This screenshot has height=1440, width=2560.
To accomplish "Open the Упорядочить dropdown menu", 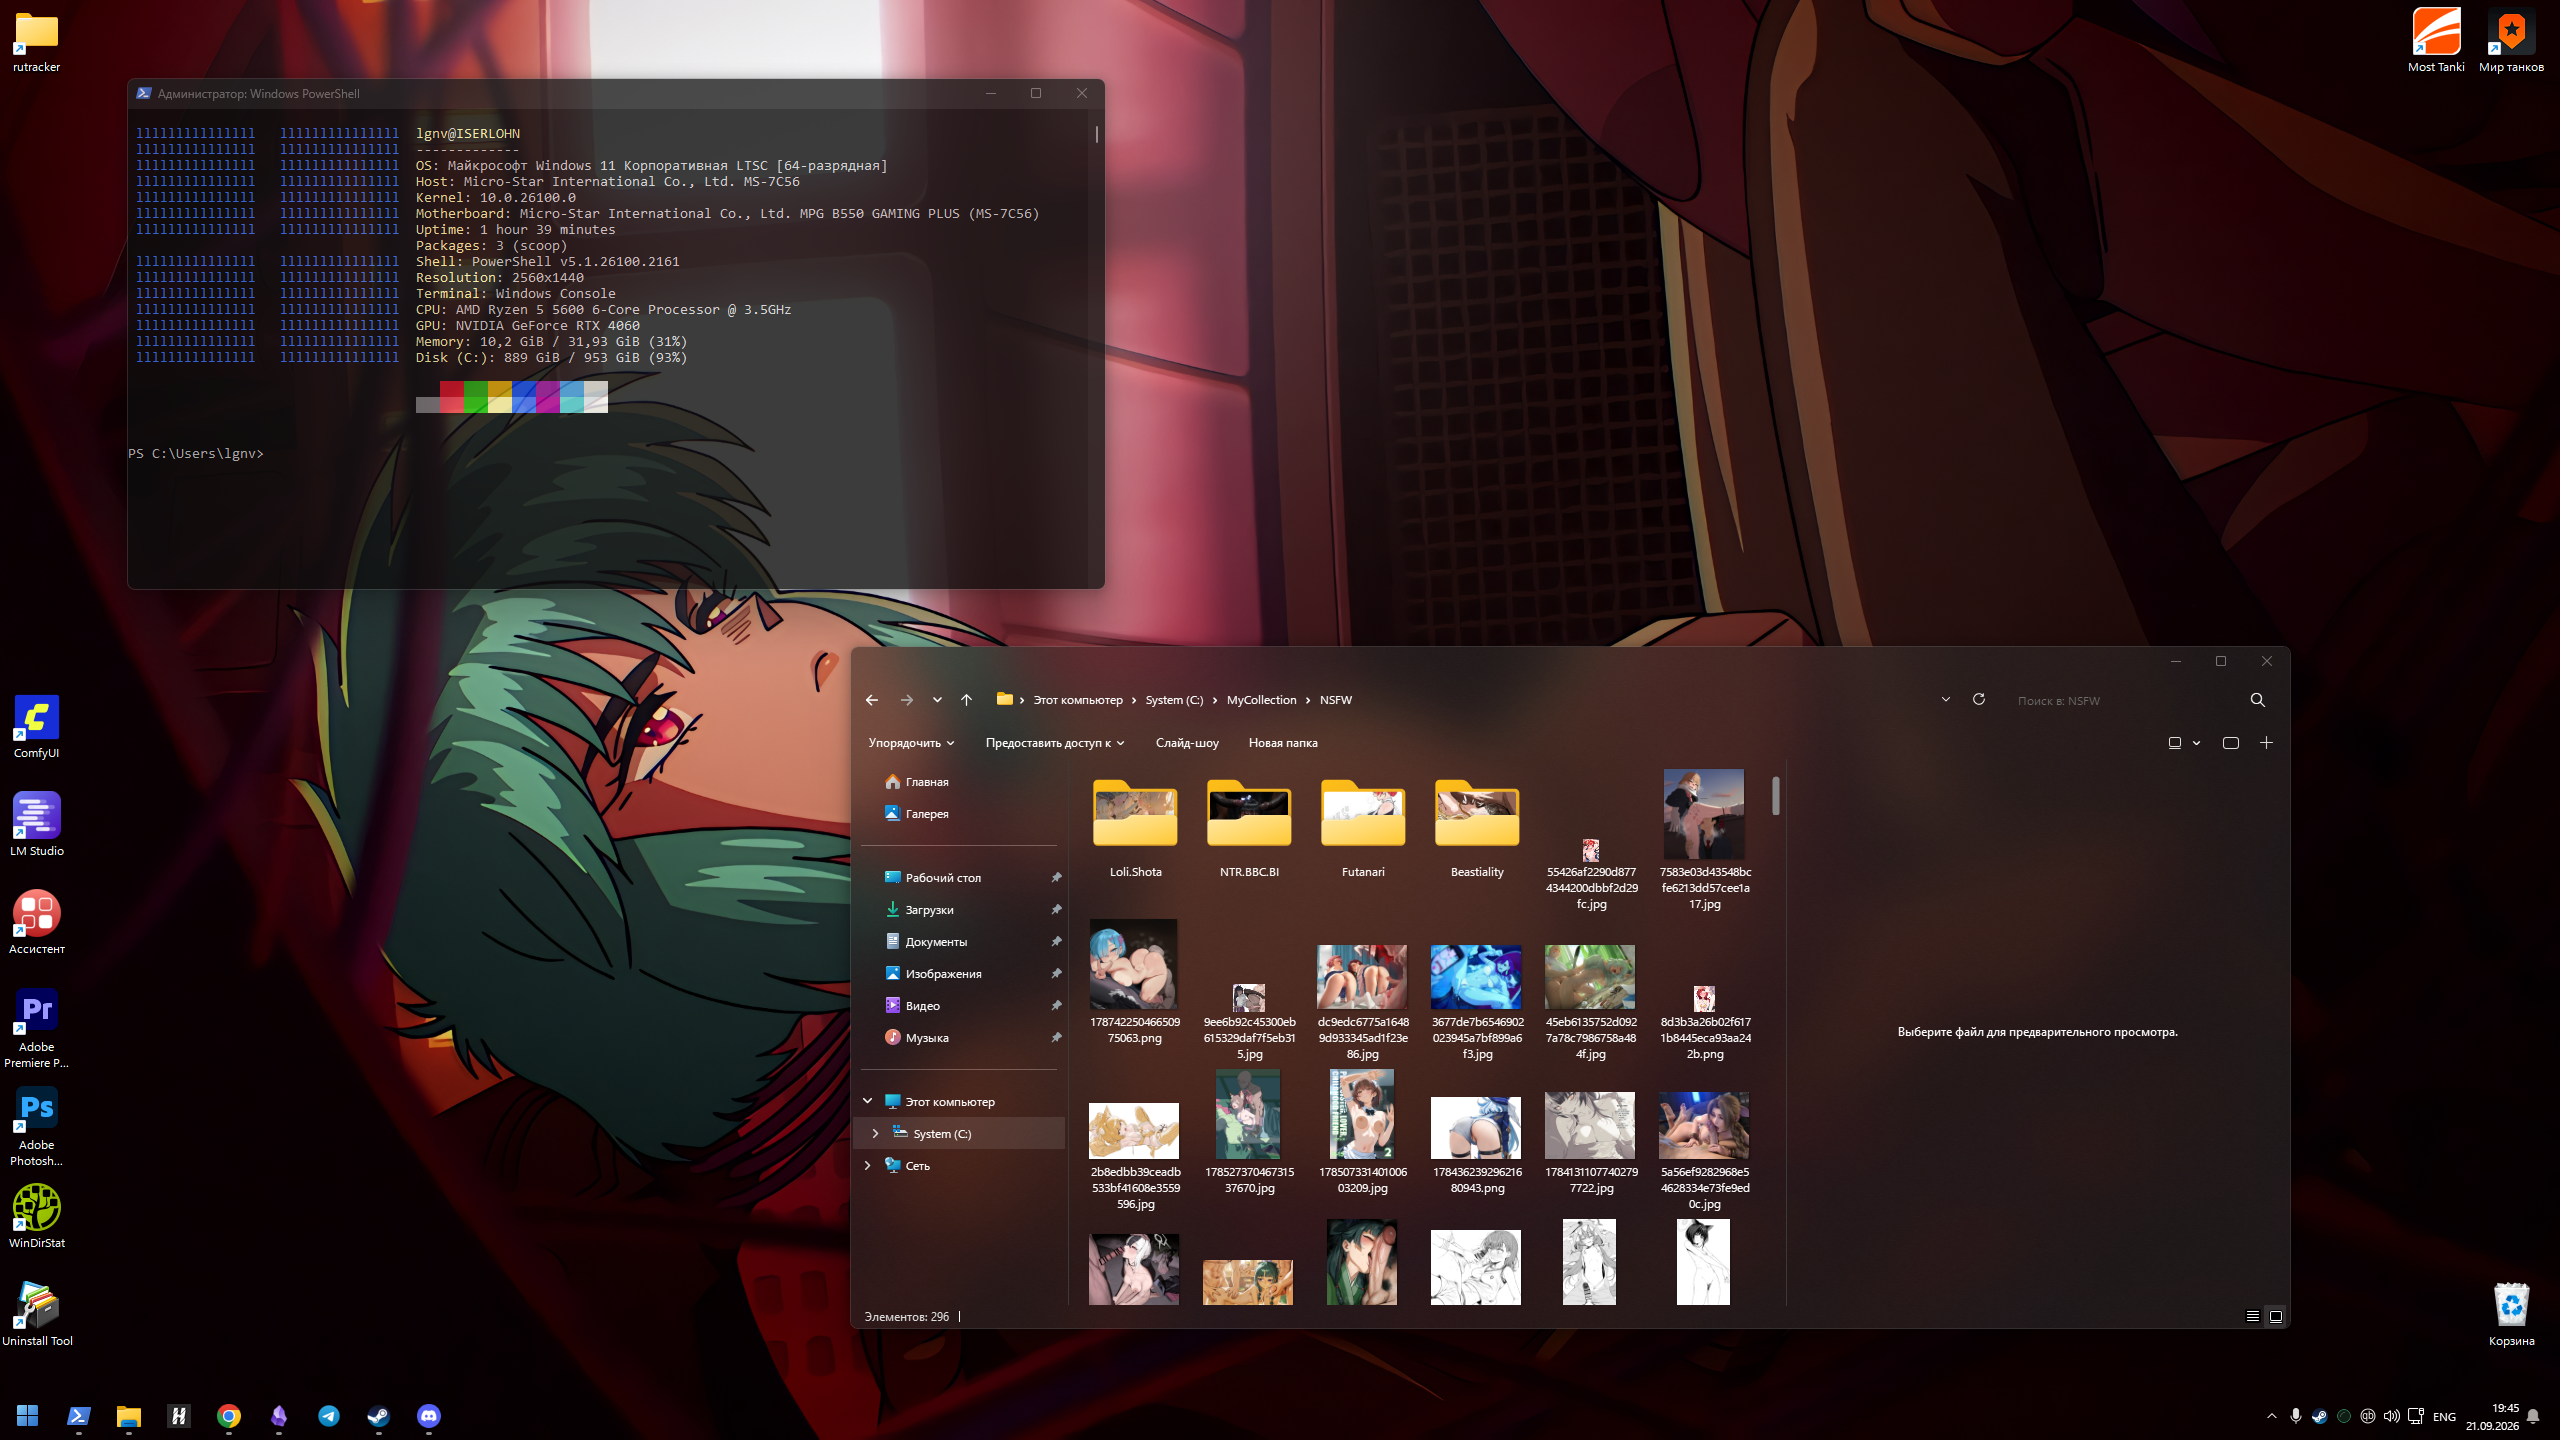I will 911,743.
